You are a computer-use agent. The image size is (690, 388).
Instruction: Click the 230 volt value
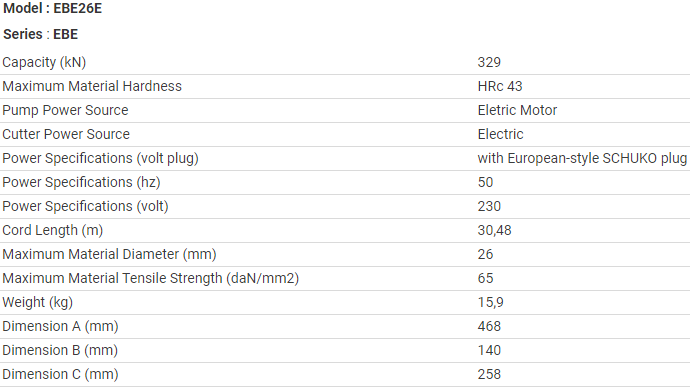click(489, 206)
